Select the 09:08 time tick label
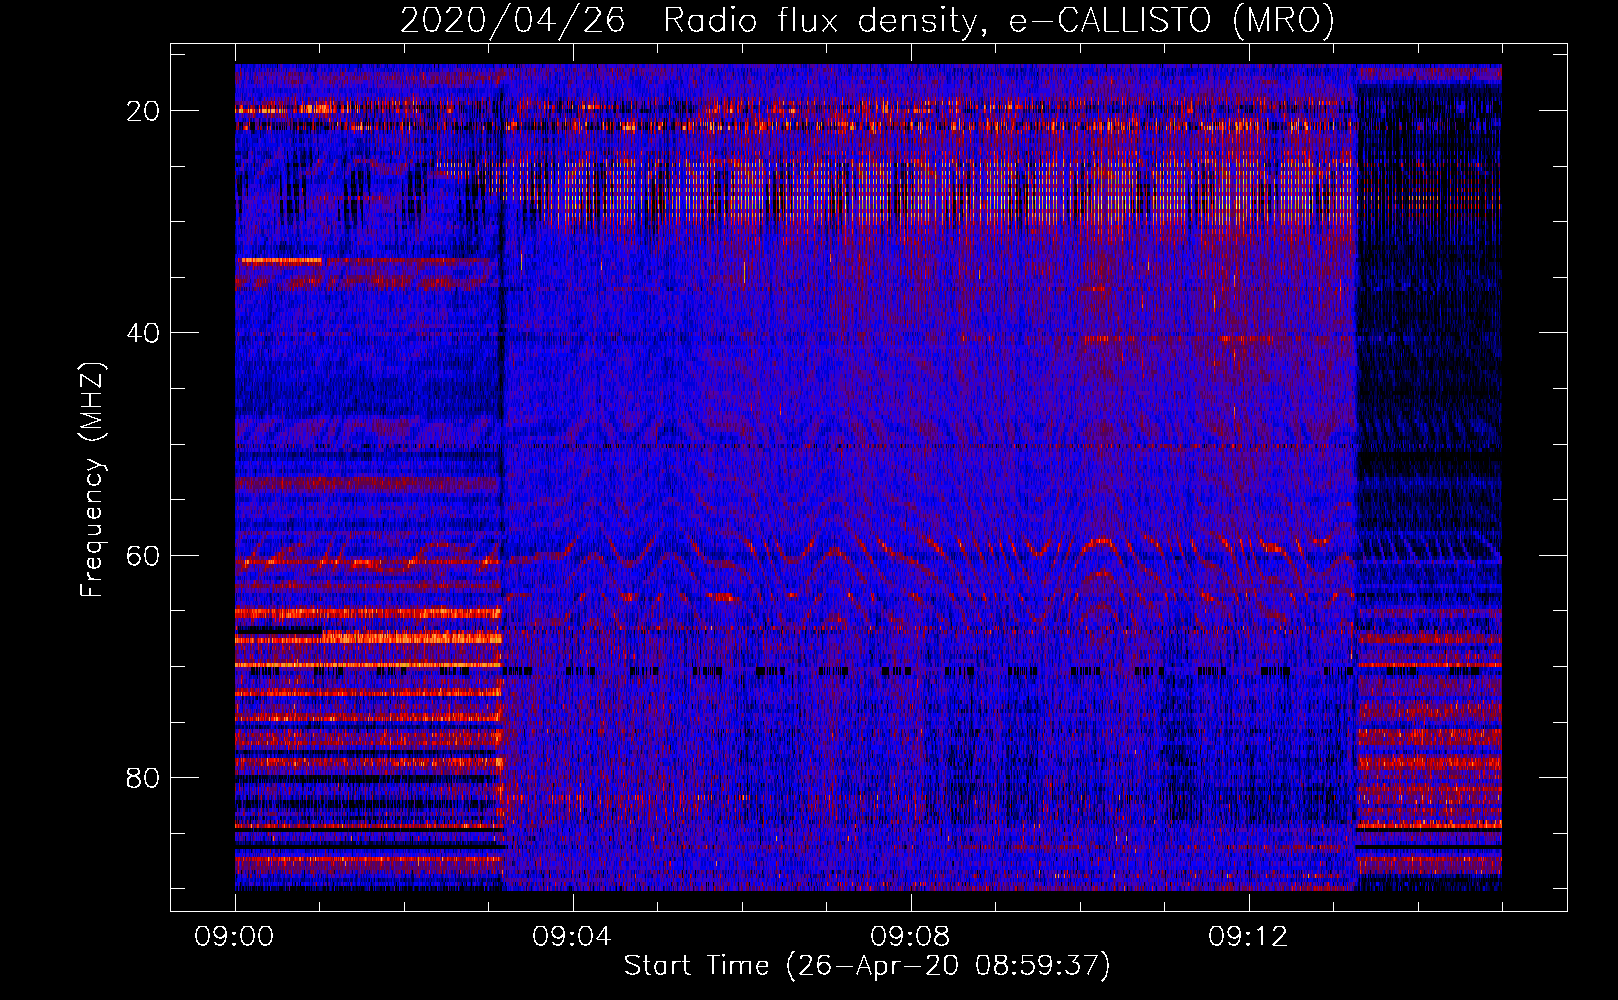 911,937
